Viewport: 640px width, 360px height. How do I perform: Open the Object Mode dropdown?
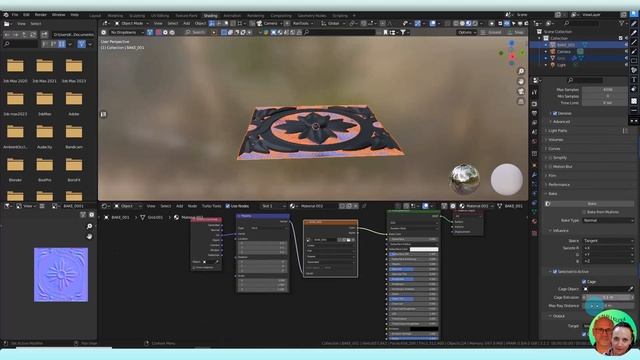point(132,23)
